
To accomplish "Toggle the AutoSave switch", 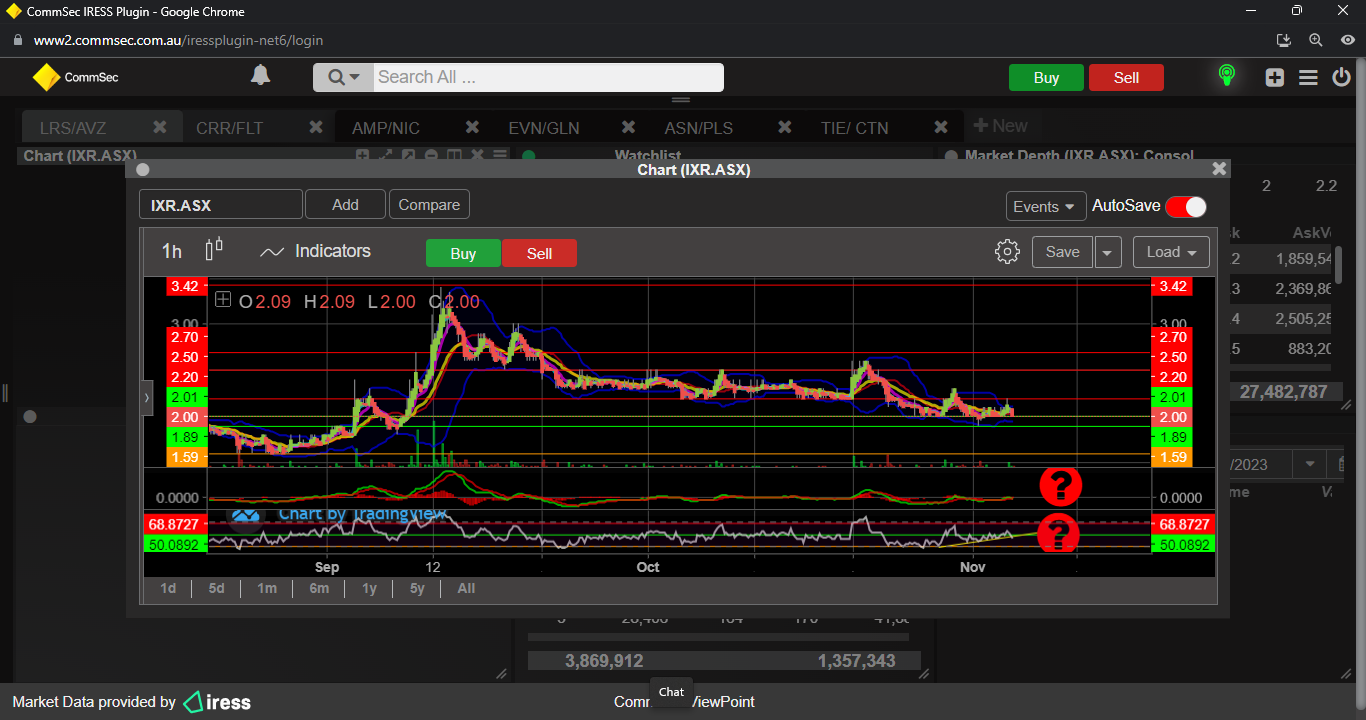I will [1186, 206].
